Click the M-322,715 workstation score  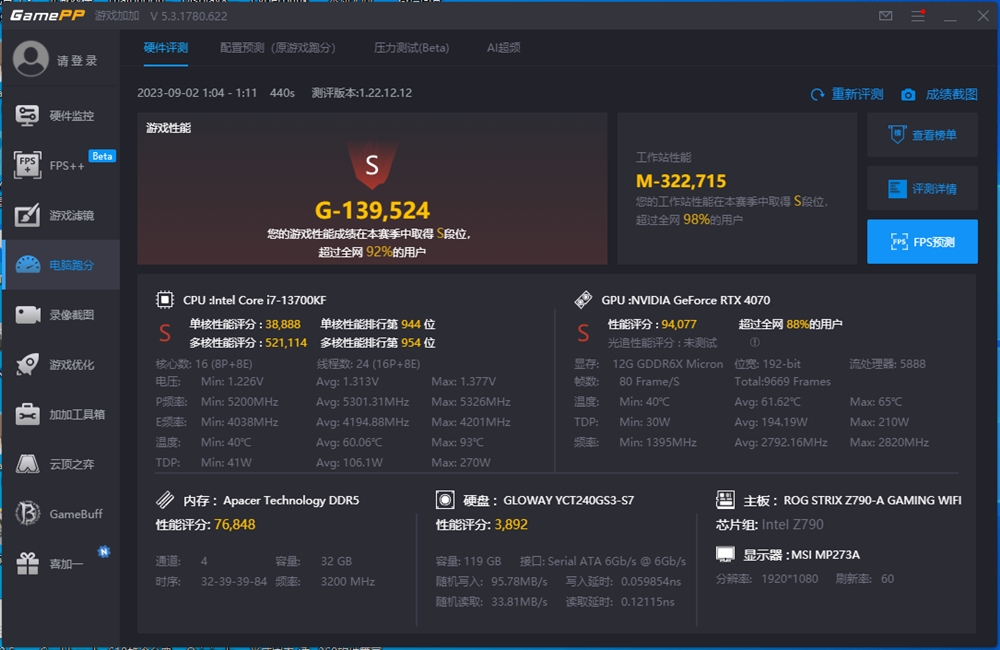[680, 181]
